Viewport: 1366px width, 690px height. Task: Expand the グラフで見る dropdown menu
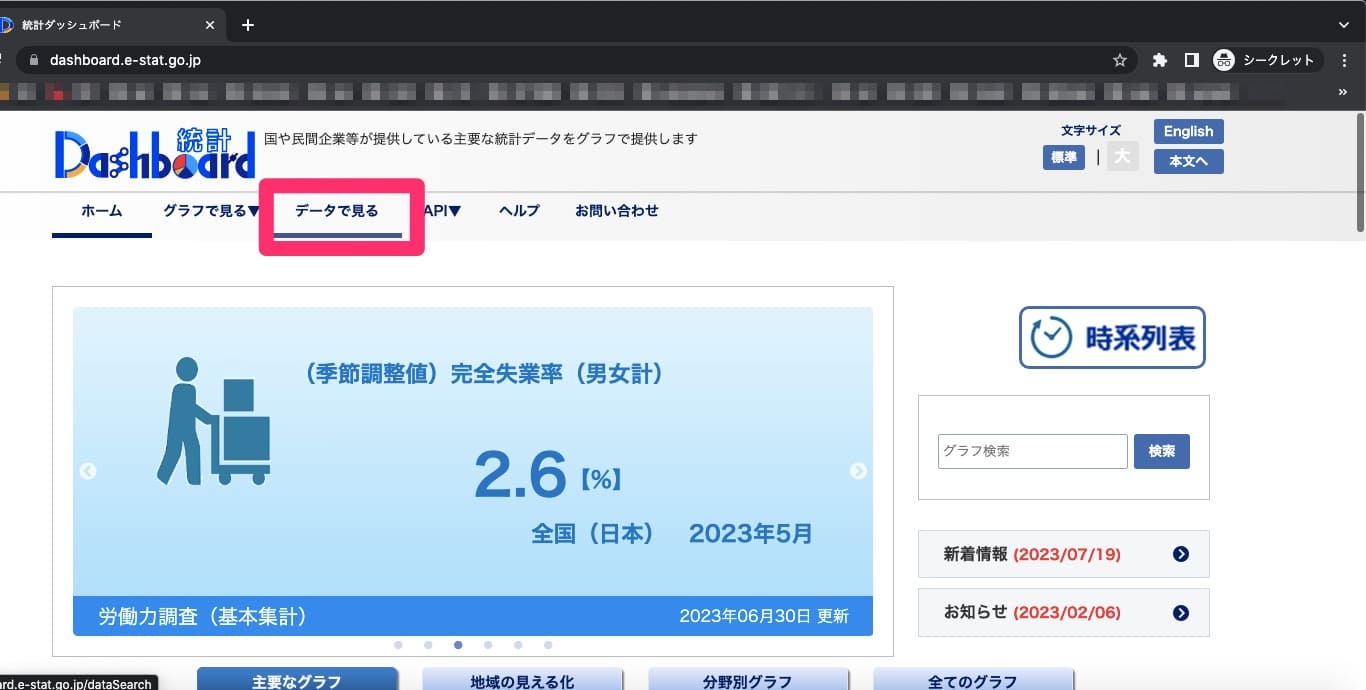tap(211, 211)
